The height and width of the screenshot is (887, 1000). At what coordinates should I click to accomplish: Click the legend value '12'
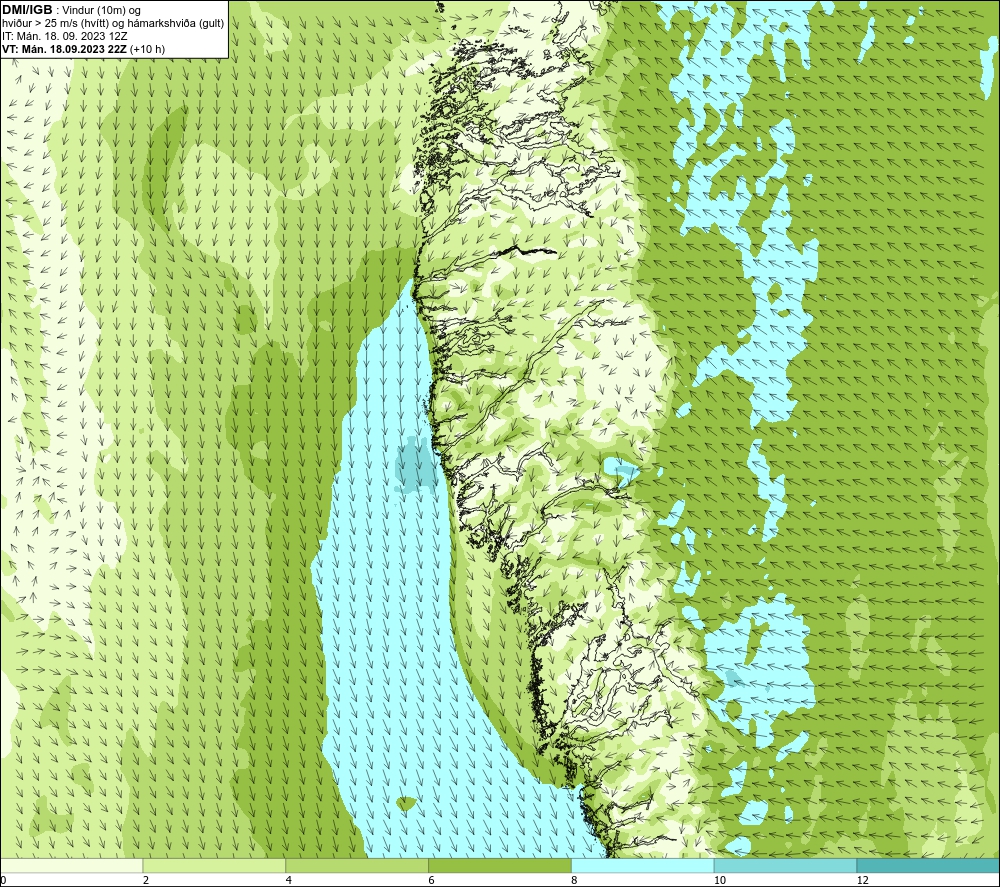point(863,880)
